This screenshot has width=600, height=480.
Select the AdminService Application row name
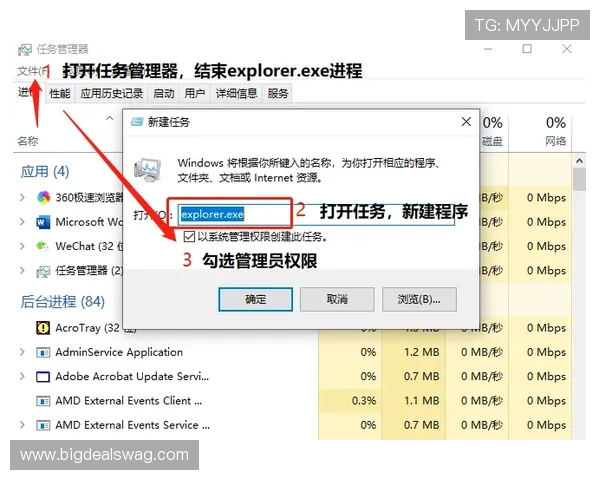click(x=119, y=352)
